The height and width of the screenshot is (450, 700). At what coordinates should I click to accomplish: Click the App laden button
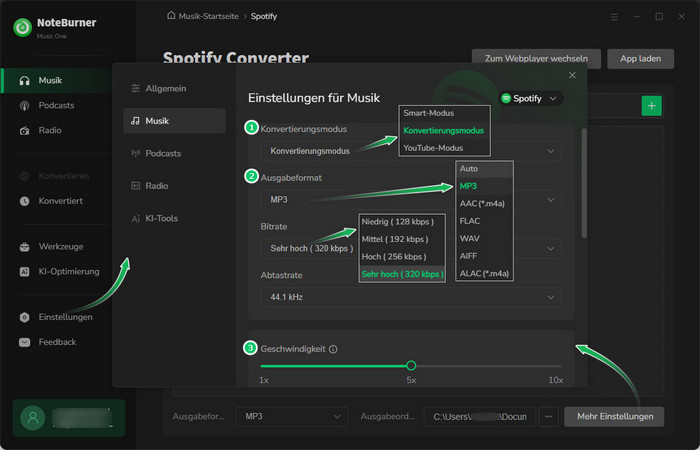coord(640,58)
